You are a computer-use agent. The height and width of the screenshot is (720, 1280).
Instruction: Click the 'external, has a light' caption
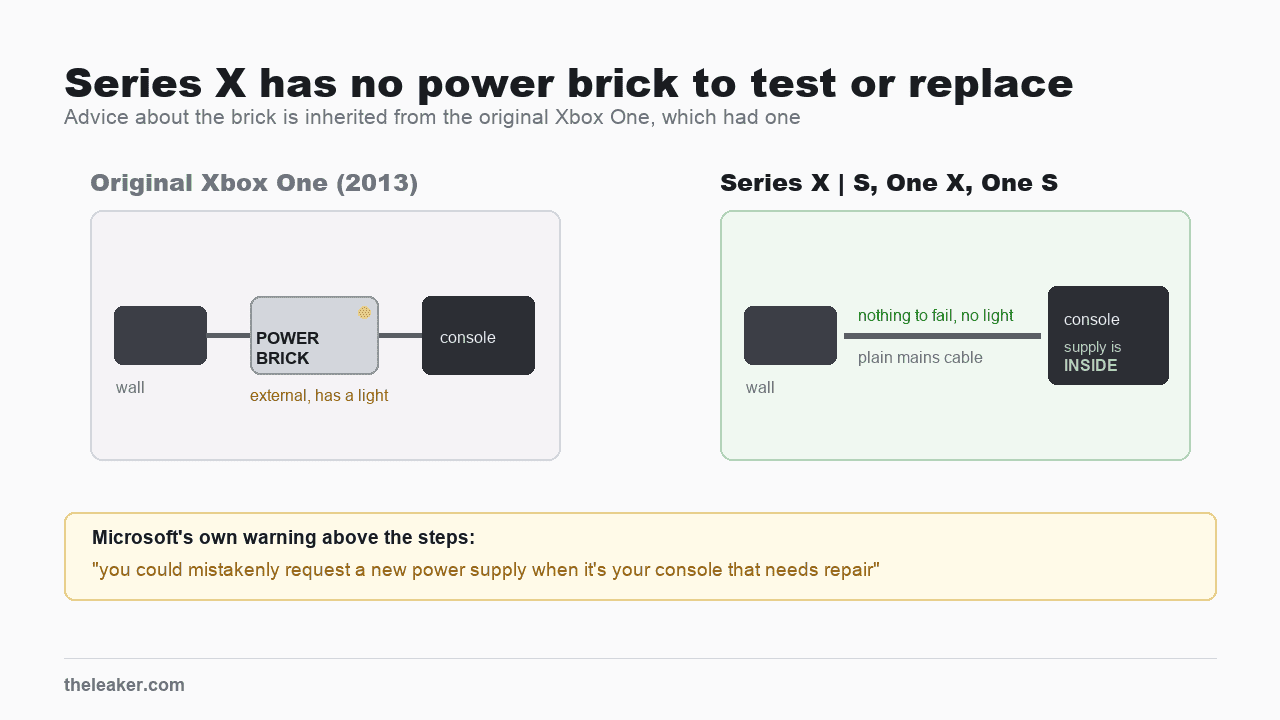point(319,396)
